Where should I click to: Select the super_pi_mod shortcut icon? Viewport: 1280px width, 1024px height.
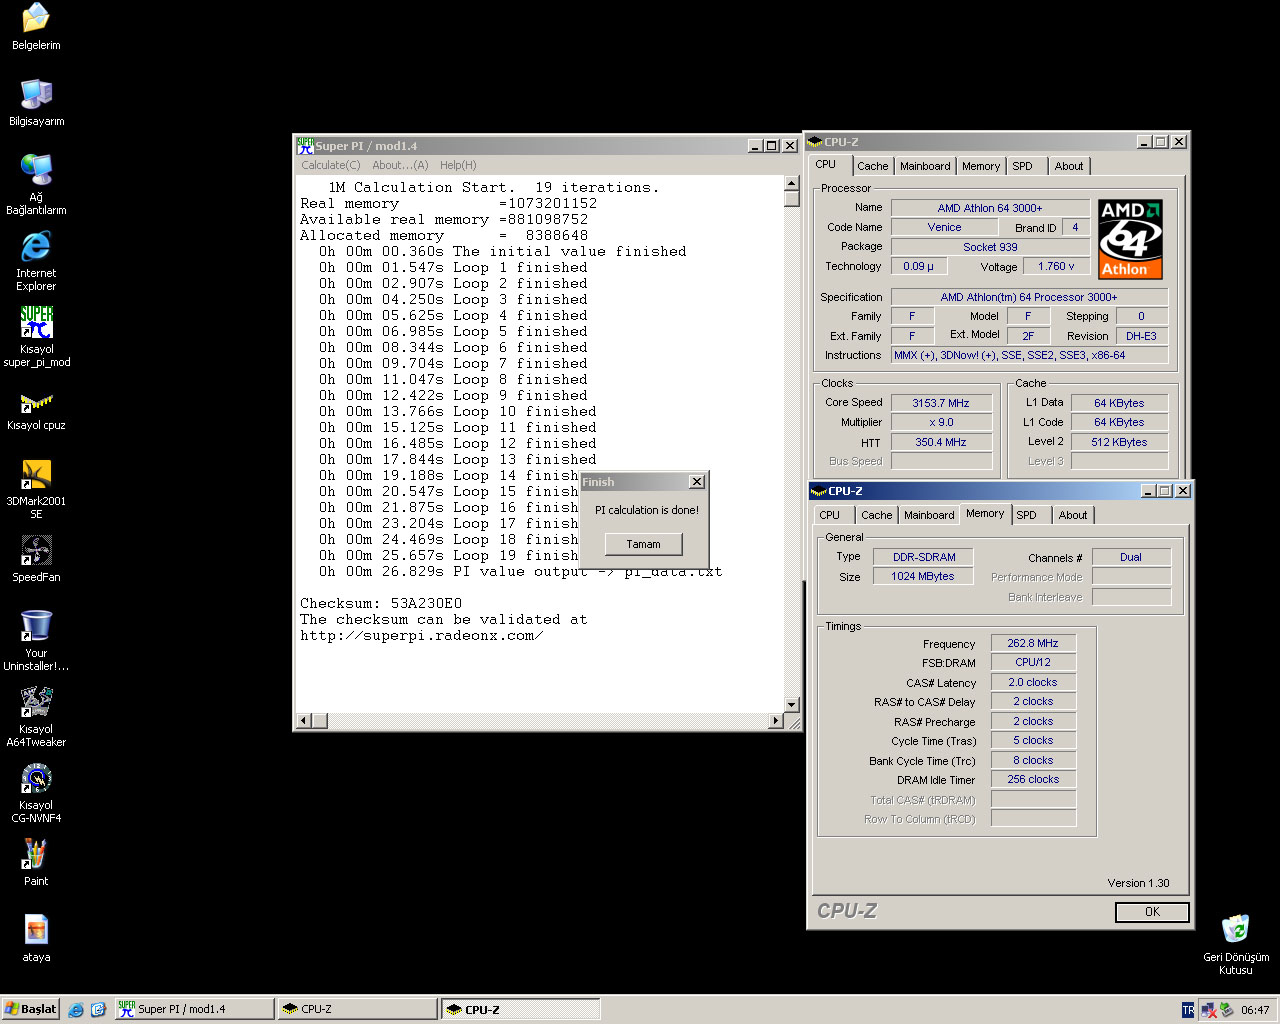point(36,322)
